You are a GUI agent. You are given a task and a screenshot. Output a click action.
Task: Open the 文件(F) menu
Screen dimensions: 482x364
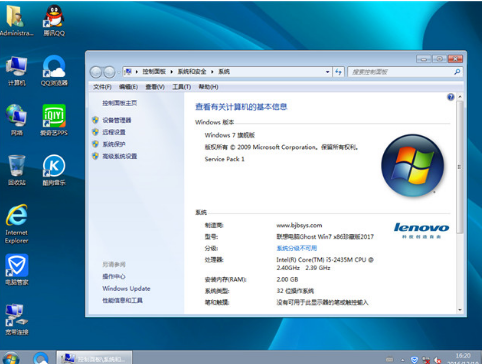click(102, 87)
